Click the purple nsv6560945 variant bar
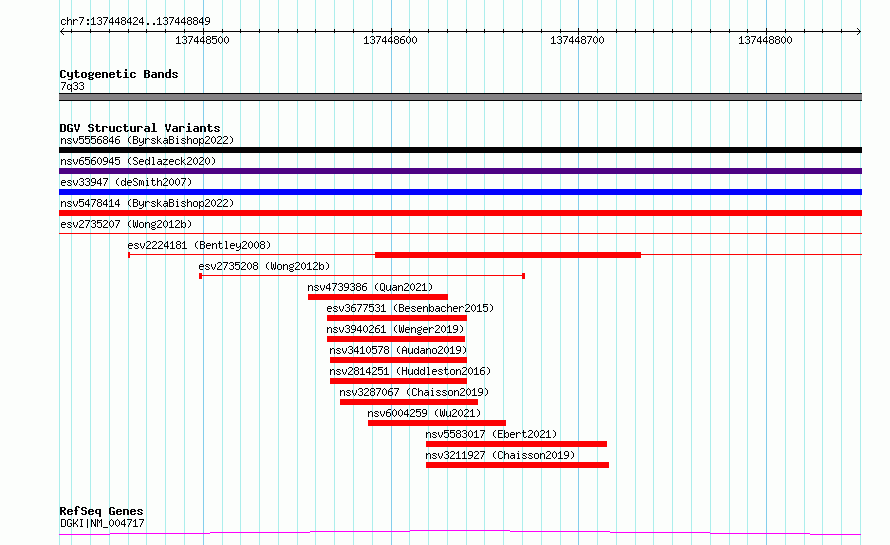Viewport: 890px width, 545px height. click(460, 171)
